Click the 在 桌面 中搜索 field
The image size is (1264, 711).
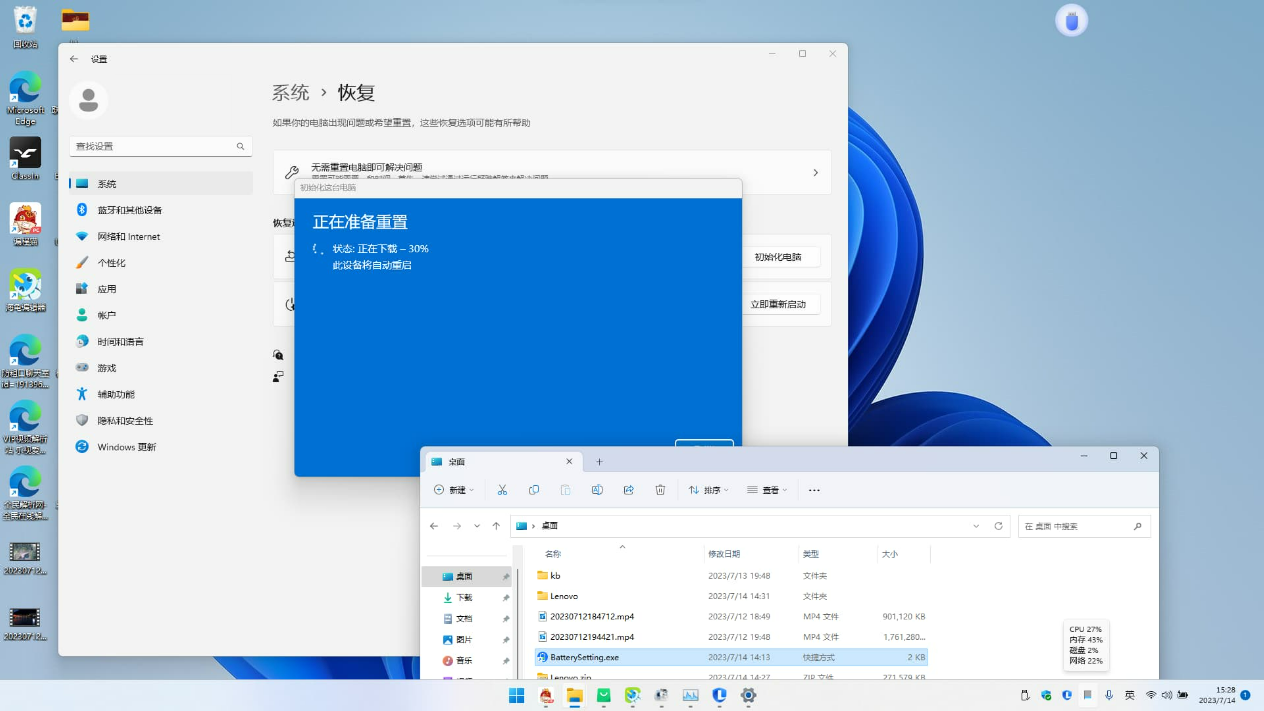click(1084, 526)
